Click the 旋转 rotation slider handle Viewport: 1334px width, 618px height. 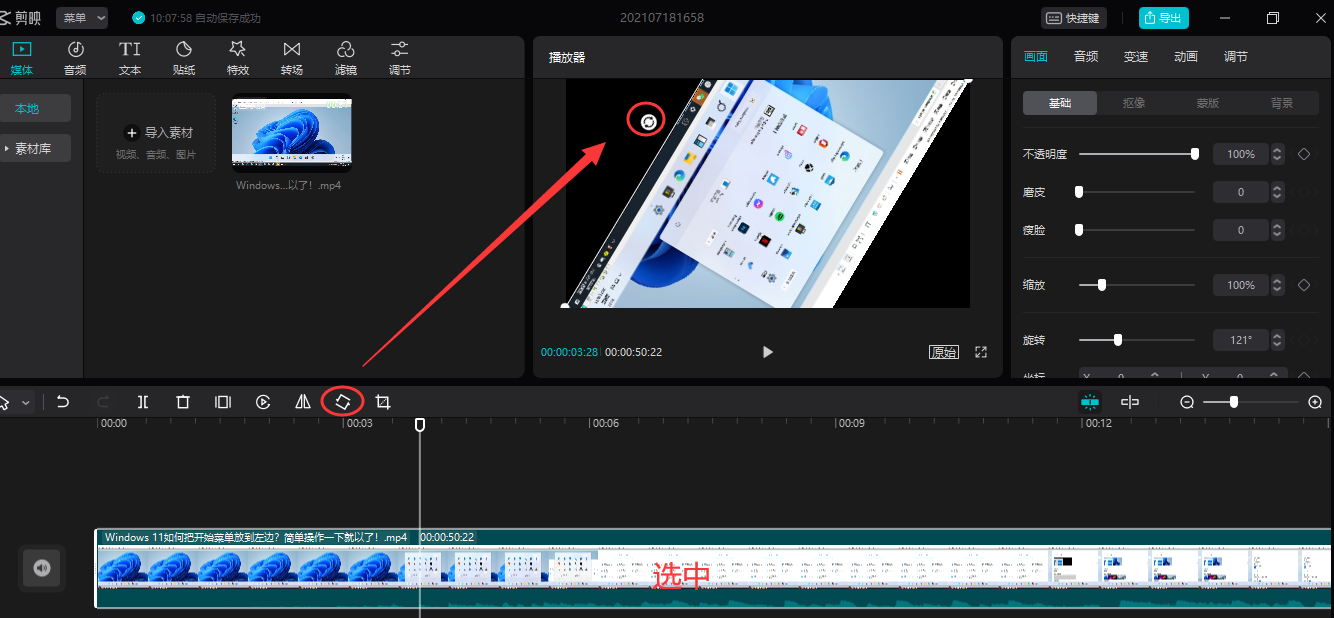pos(1118,340)
